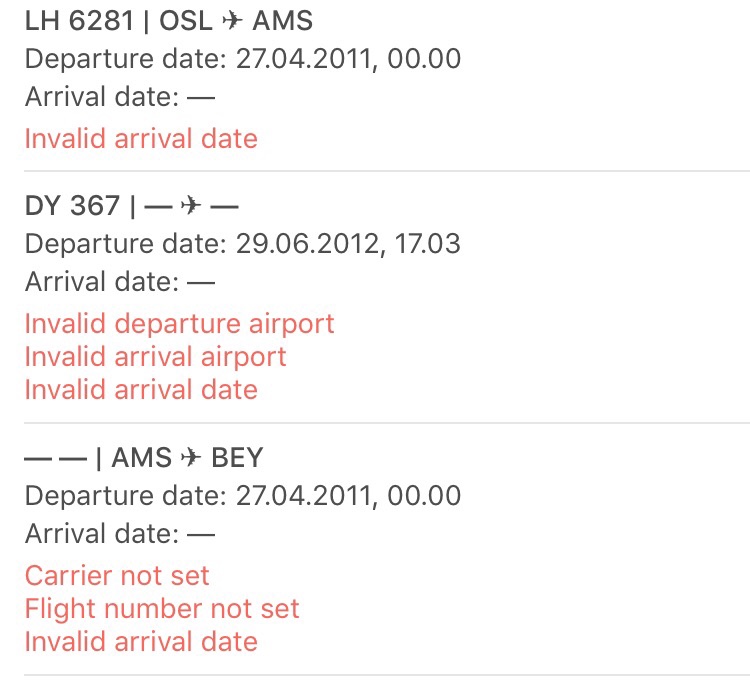Click the OSL origin airport code
Viewport: 750px width, 690px height.
pos(186,21)
